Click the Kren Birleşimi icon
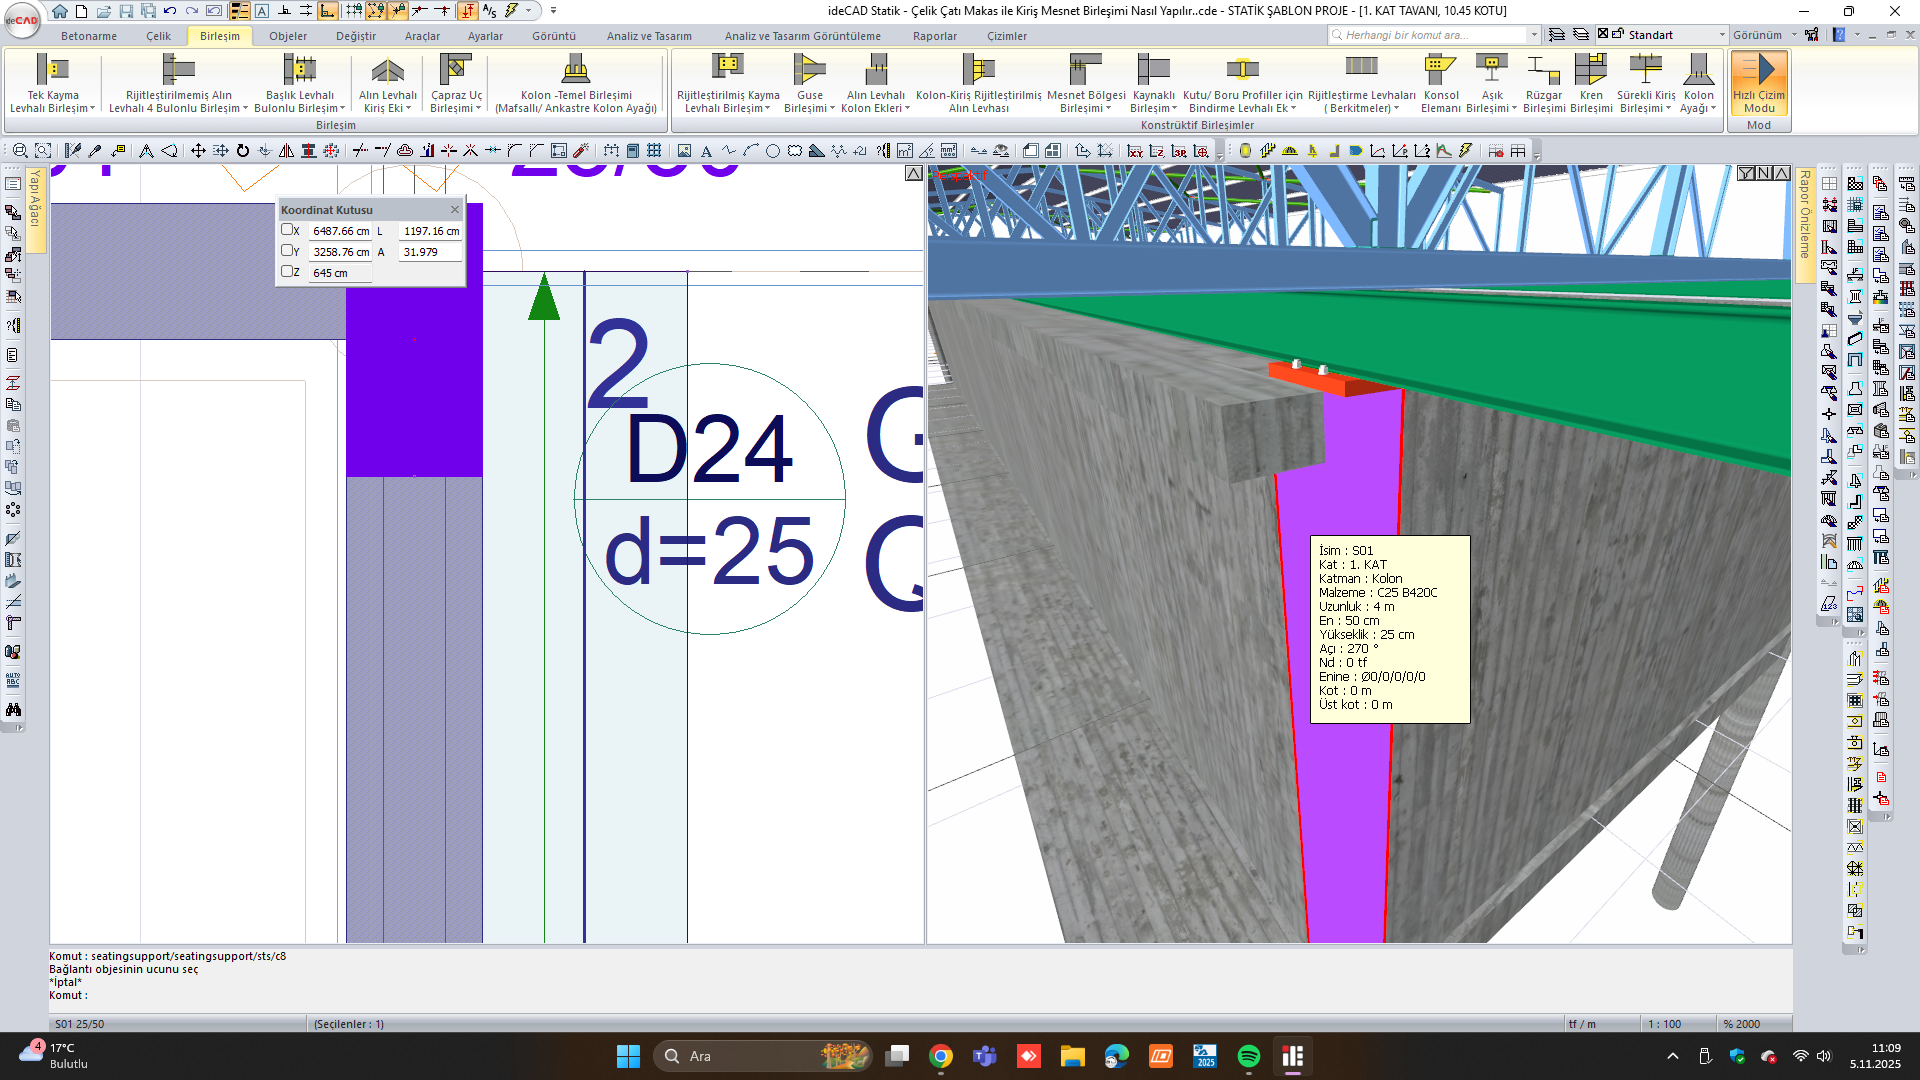1920x1080 pixels. coord(1590,69)
